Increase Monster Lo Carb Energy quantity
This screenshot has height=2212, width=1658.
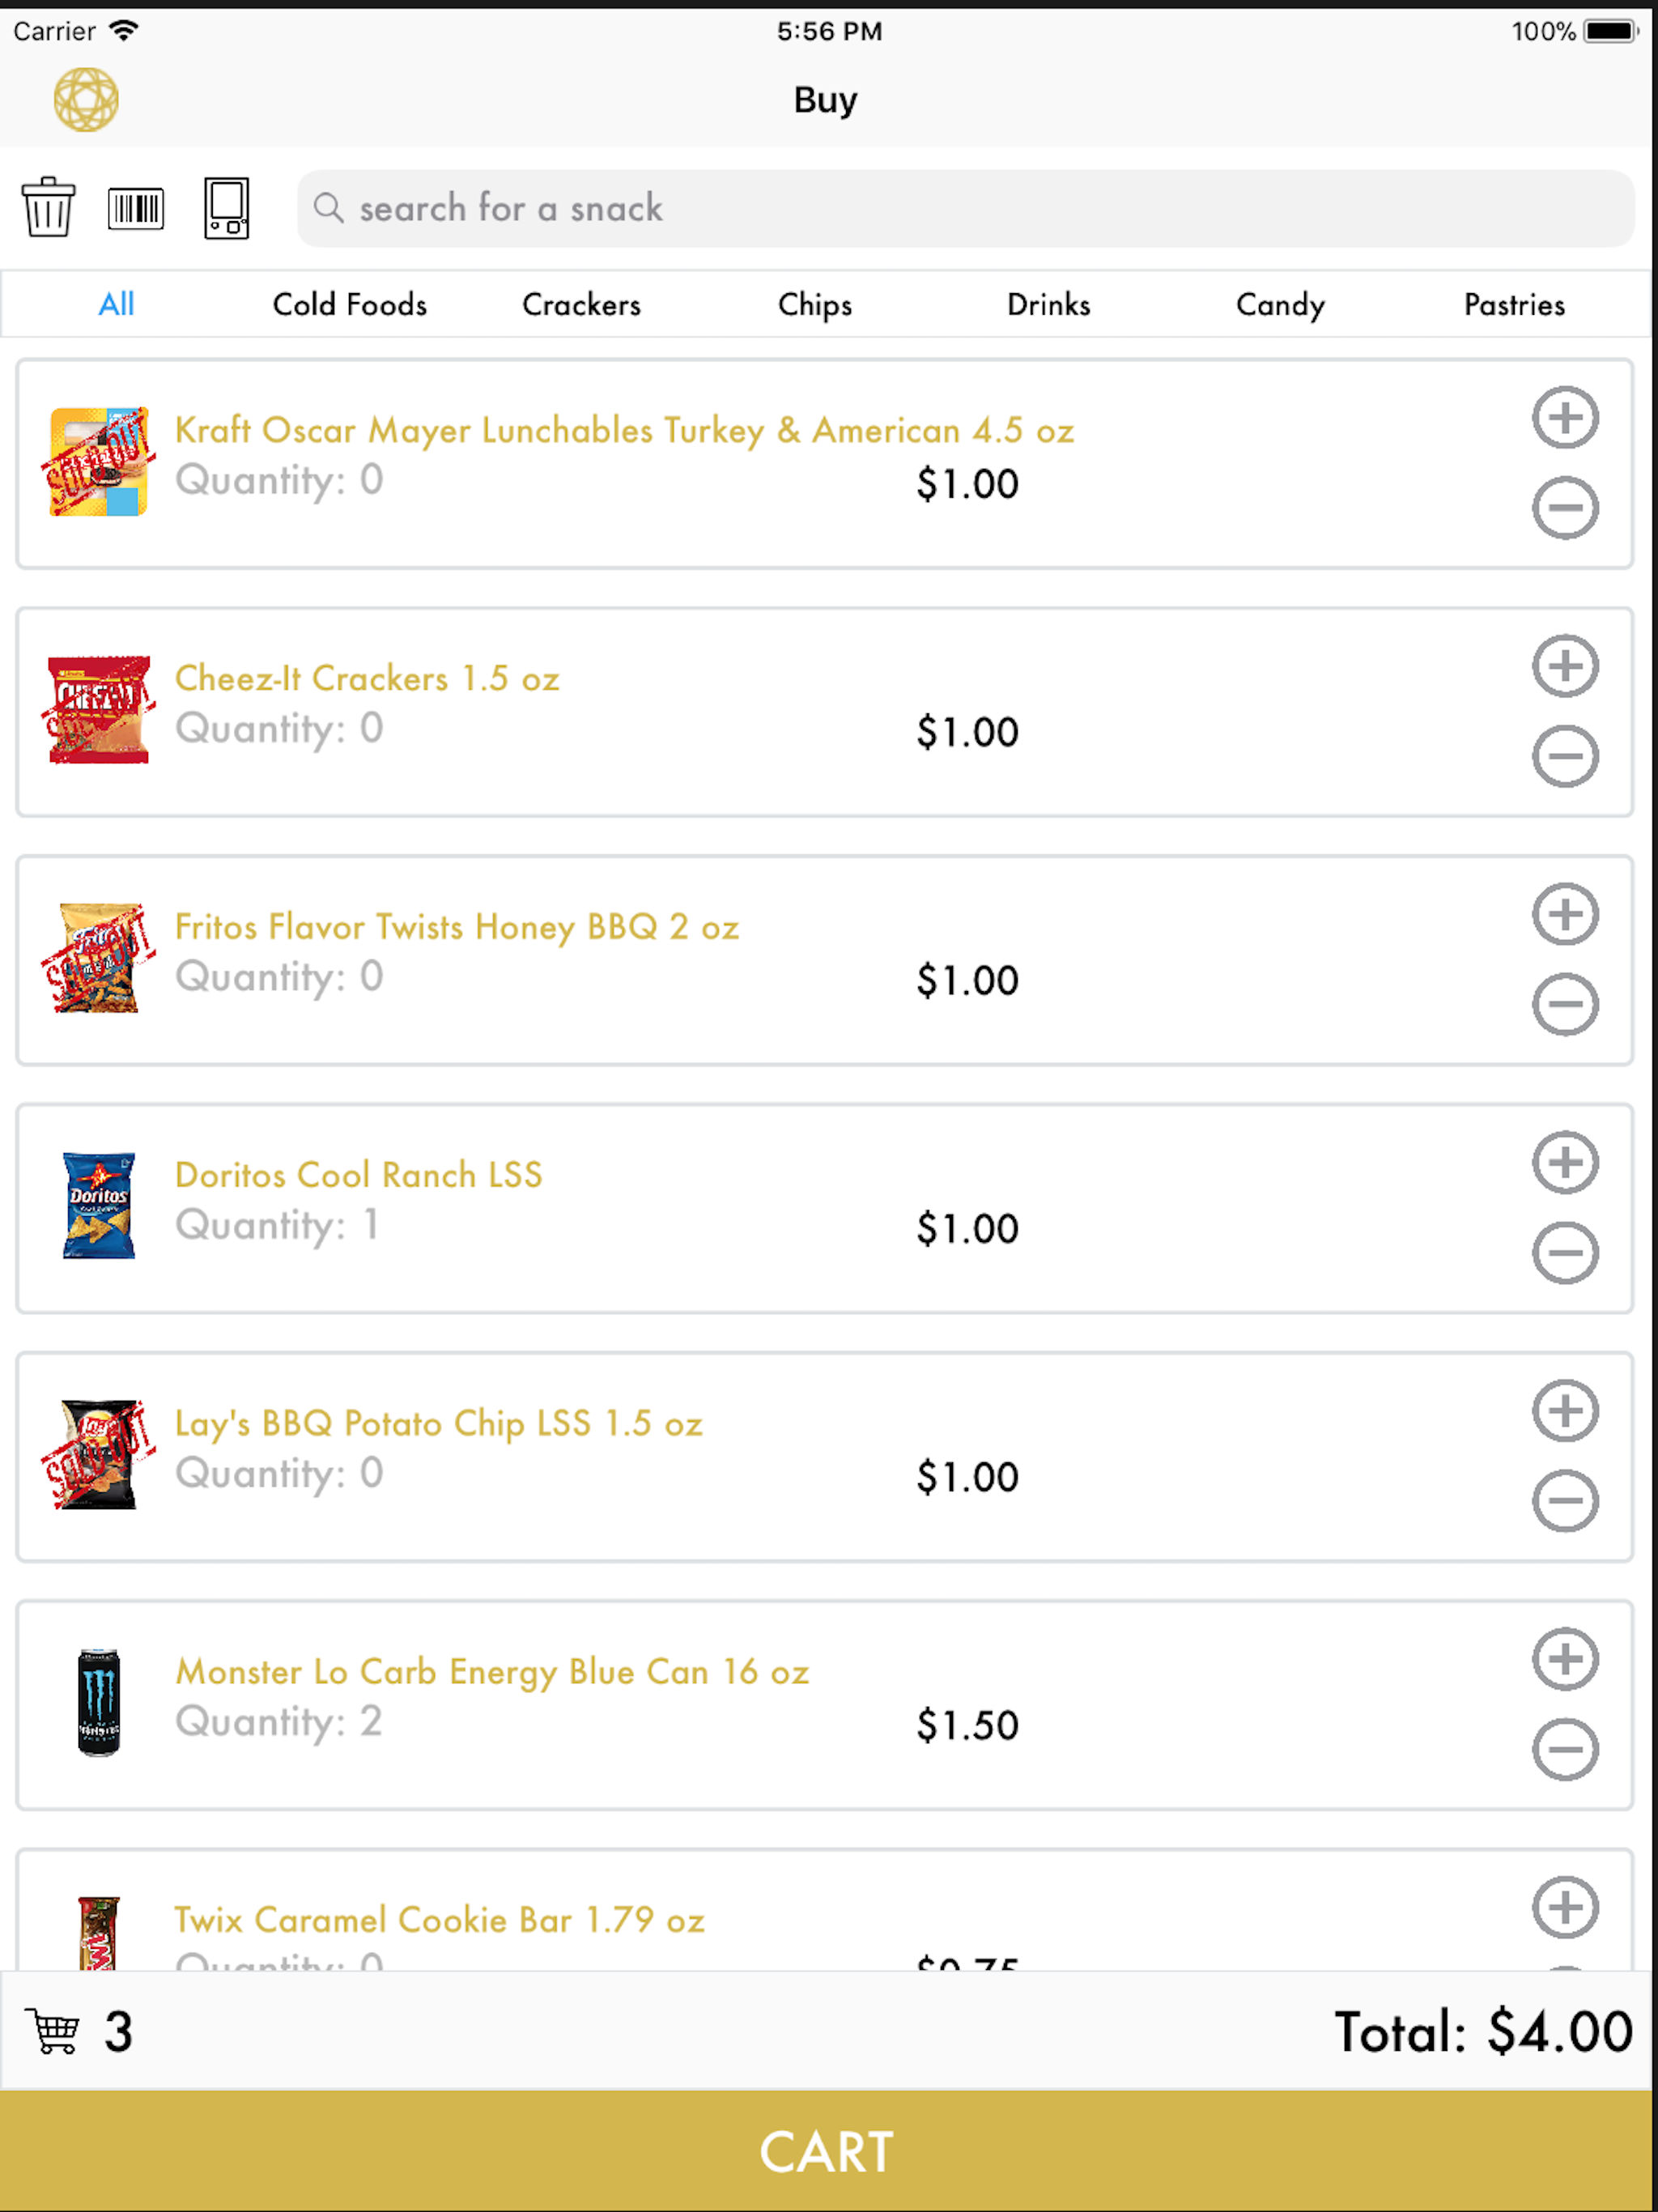tap(1565, 1659)
